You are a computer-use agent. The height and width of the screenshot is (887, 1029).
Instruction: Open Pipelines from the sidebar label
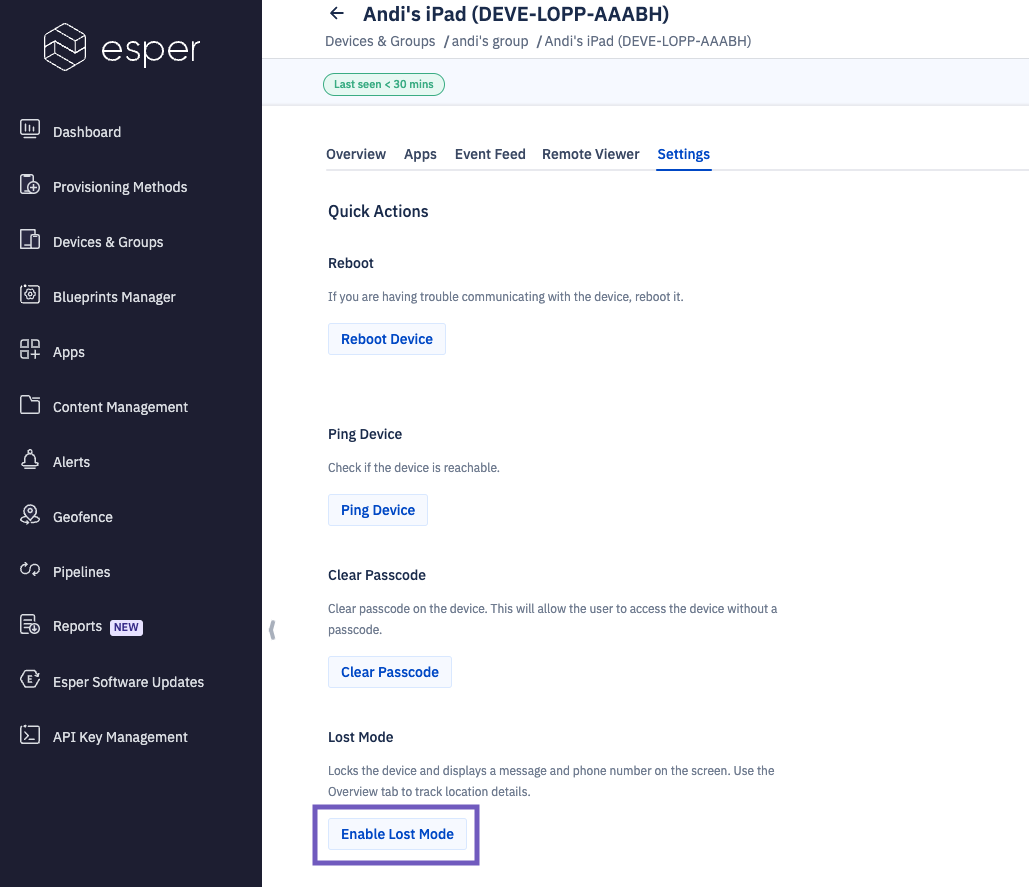[x=81, y=572]
